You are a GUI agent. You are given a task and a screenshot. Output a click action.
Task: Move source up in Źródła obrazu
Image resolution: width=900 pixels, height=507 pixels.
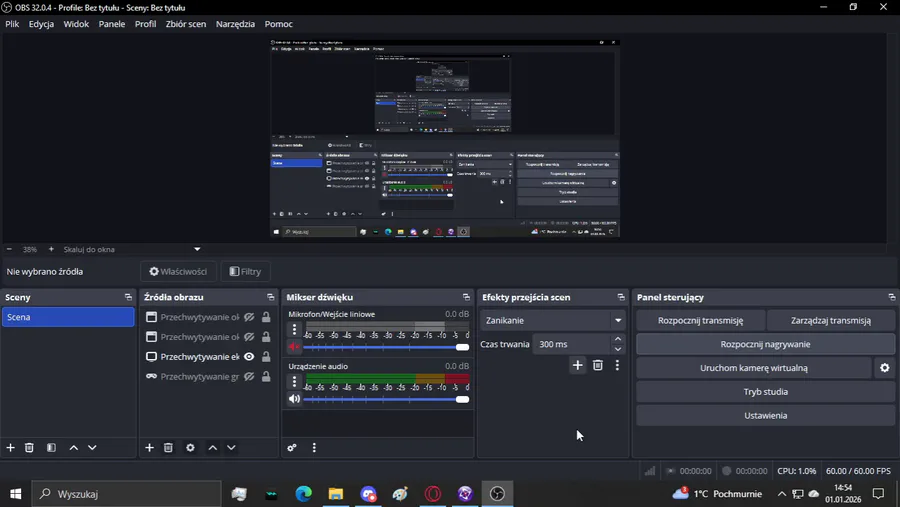[212, 447]
